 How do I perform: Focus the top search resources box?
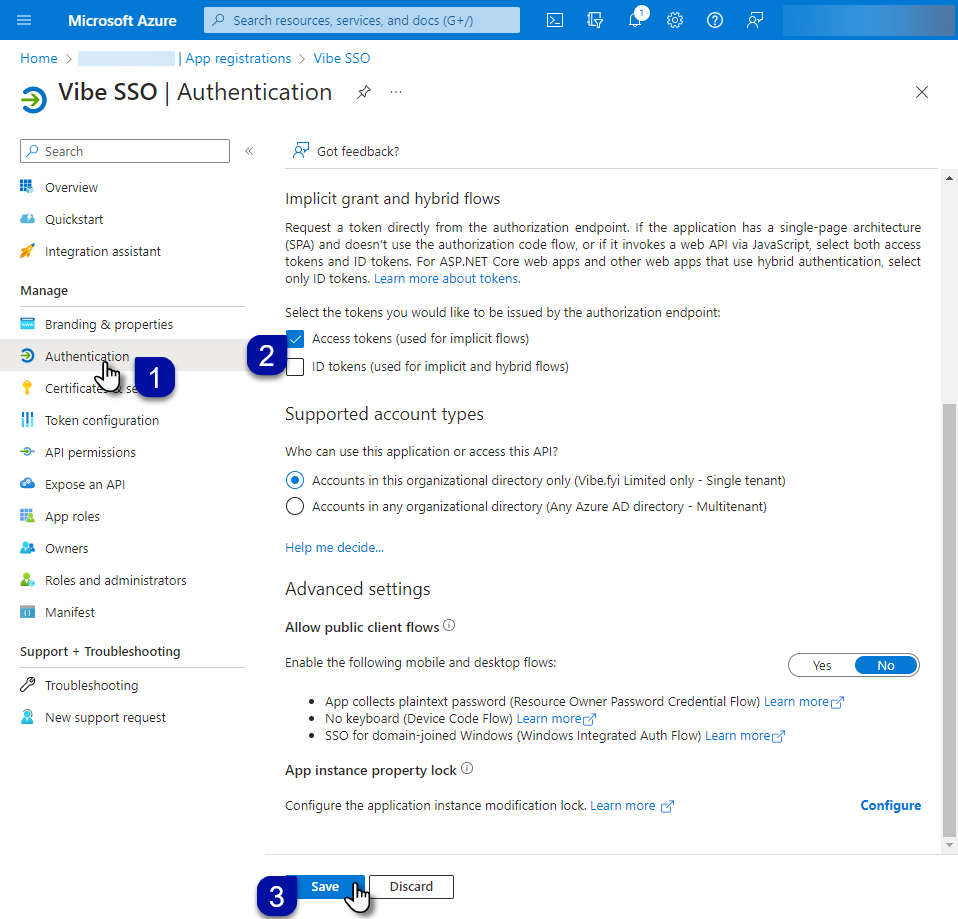[362, 20]
